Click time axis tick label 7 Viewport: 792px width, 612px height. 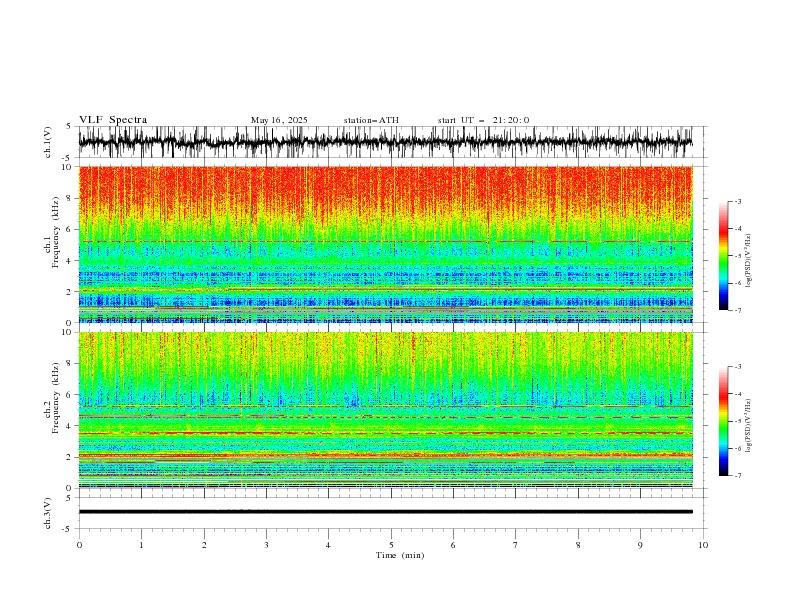point(516,545)
